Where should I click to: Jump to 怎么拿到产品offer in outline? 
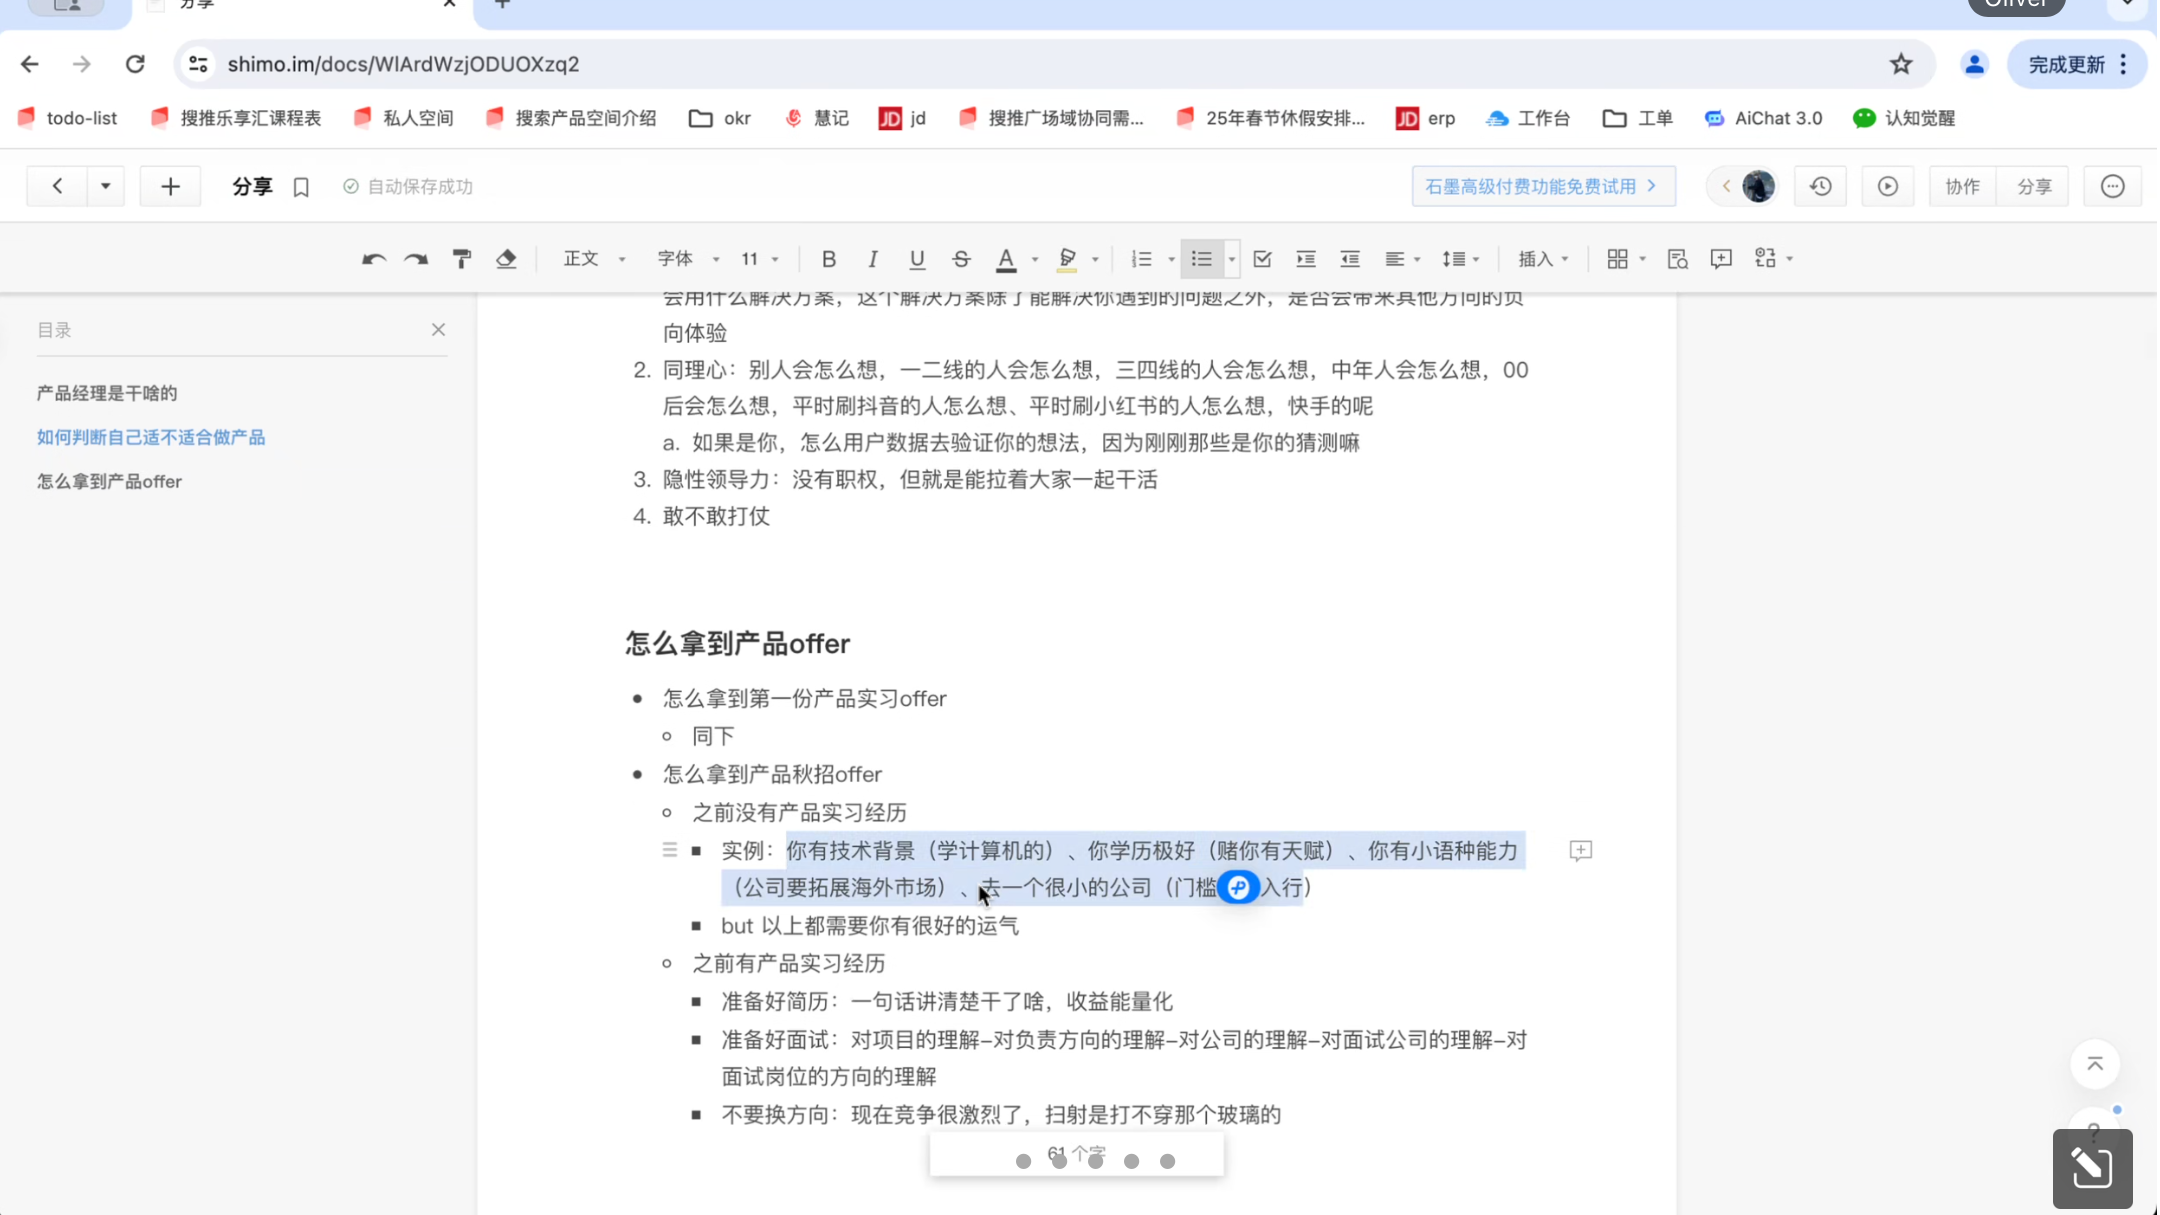[109, 481]
